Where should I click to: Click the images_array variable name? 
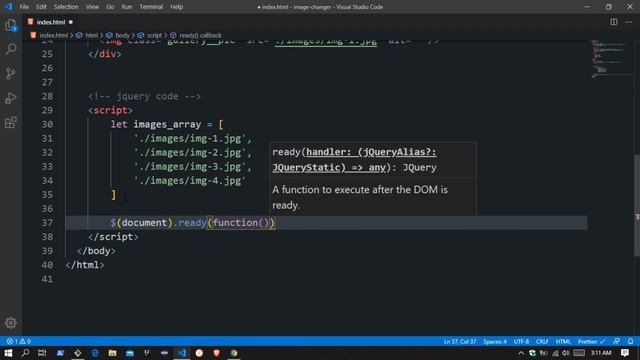[167, 124]
